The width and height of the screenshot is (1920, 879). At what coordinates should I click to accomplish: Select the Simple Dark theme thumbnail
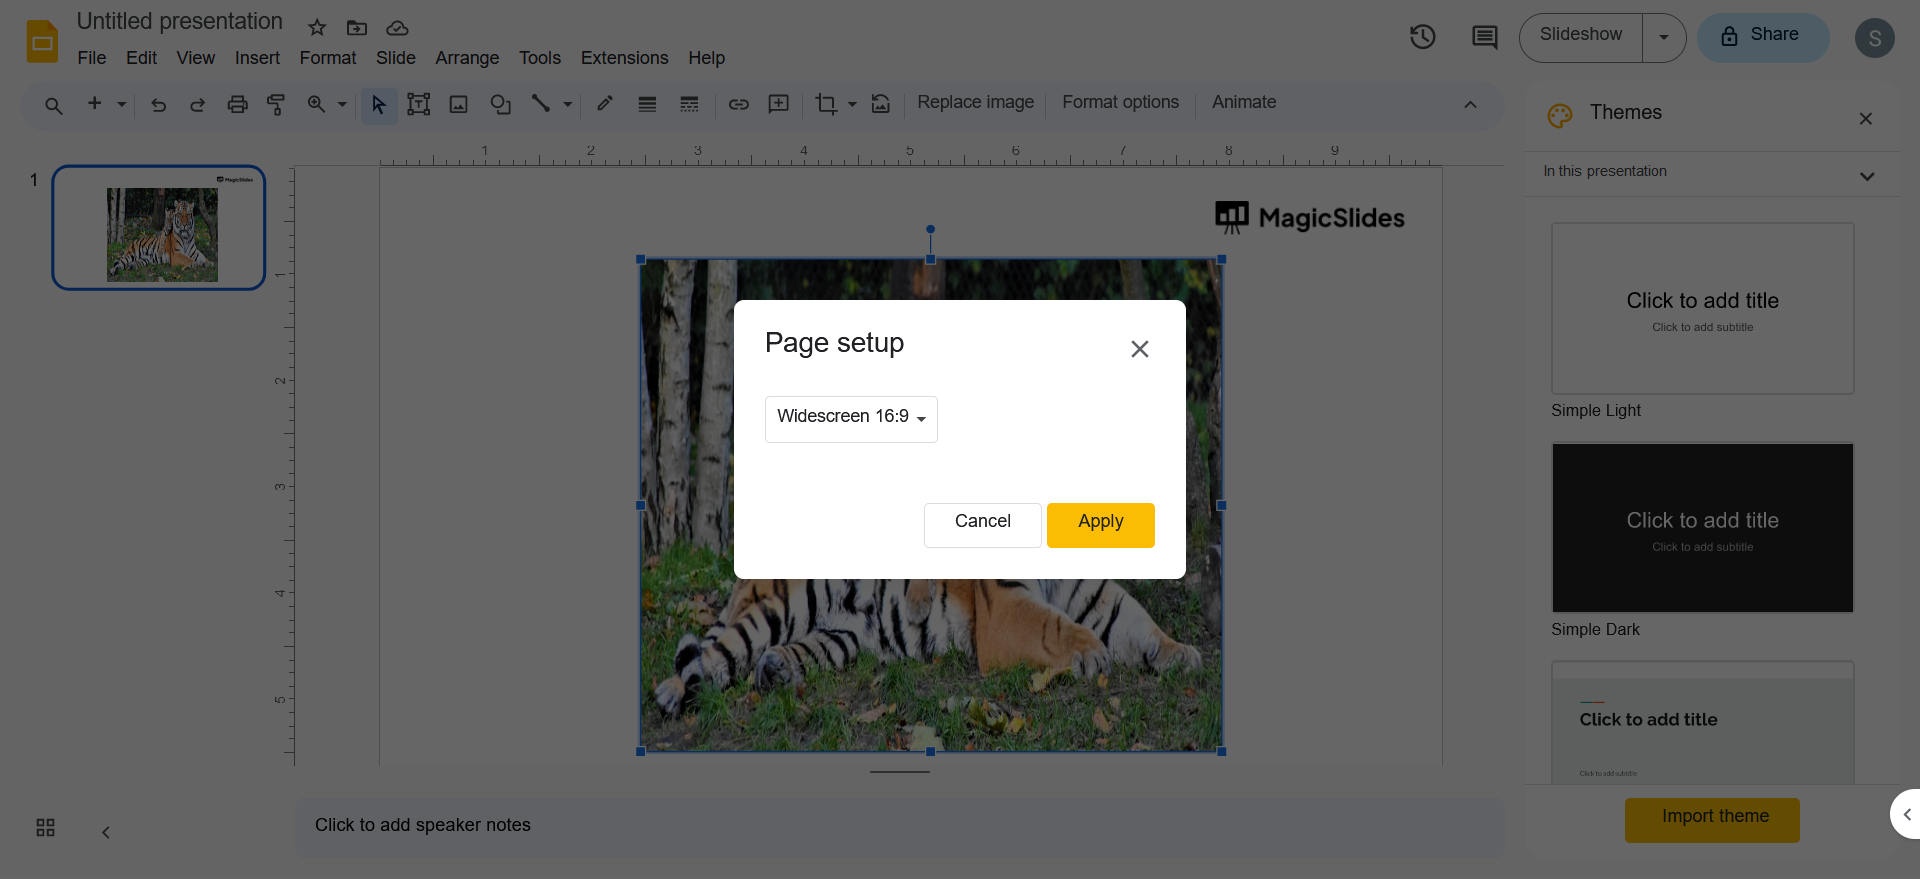point(1702,528)
